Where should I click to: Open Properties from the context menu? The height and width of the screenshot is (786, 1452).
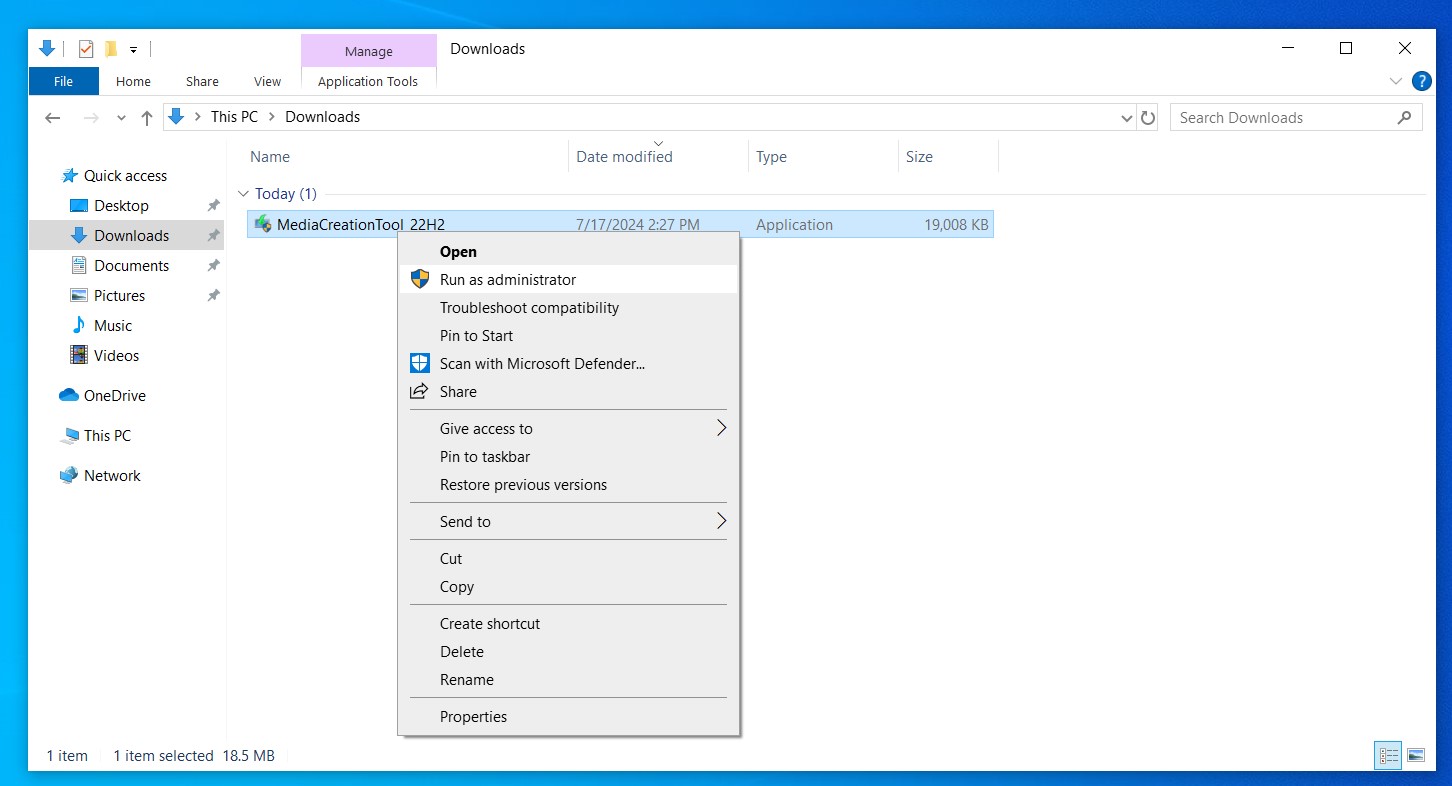[568, 717]
